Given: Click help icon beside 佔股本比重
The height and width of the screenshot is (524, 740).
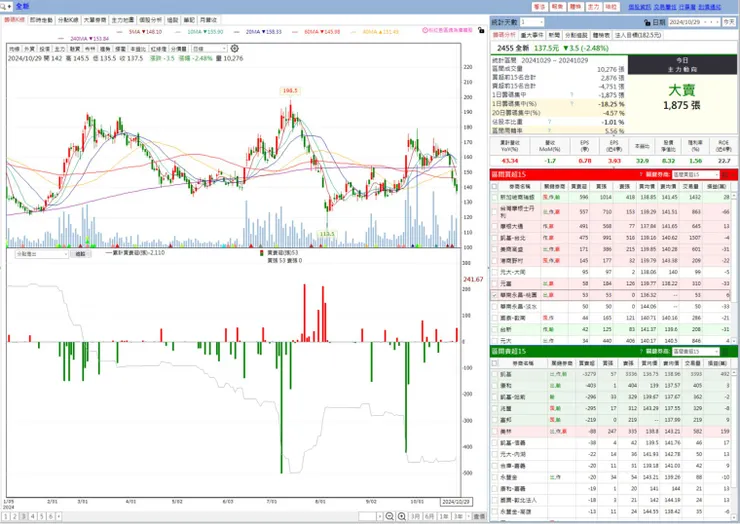Looking at the screenshot, I should coord(549,122).
